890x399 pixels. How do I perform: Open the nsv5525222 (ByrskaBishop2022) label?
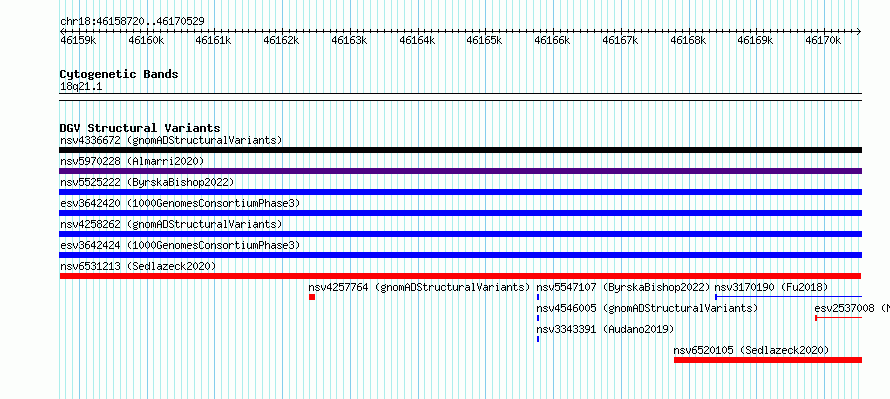coord(147,182)
